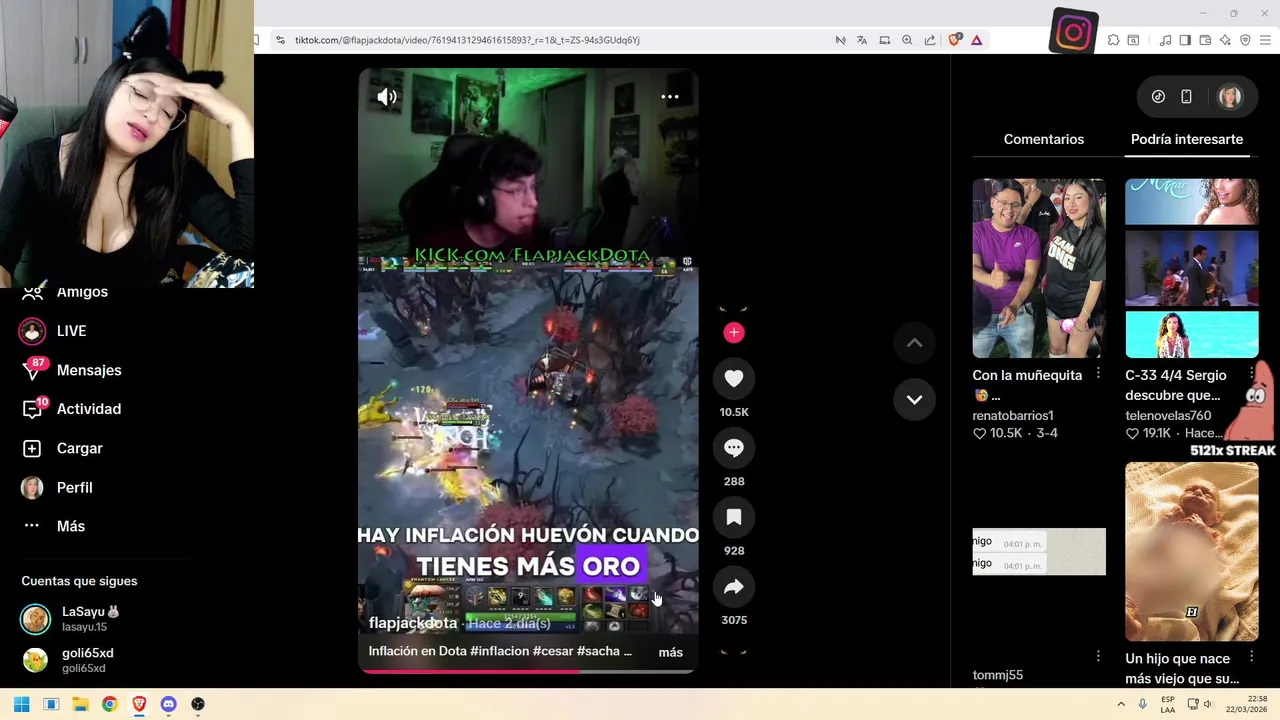Click the share page icon in address bar
The height and width of the screenshot is (720, 1280).
(930, 40)
